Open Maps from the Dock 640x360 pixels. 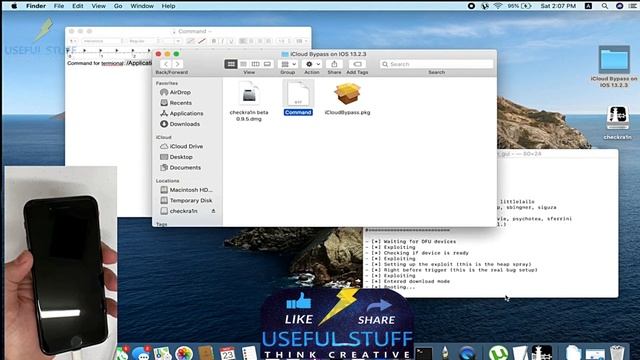tap(162, 353)
